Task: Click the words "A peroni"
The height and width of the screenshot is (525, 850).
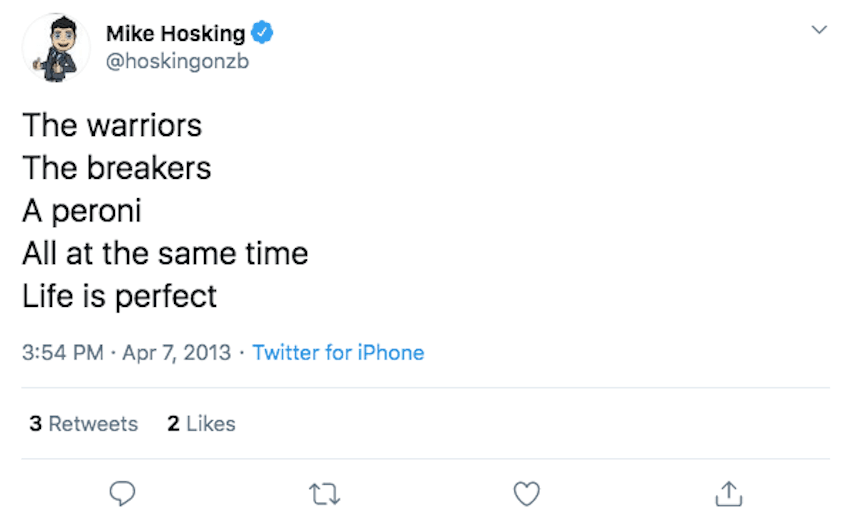Action: click(x=82, y=211)
